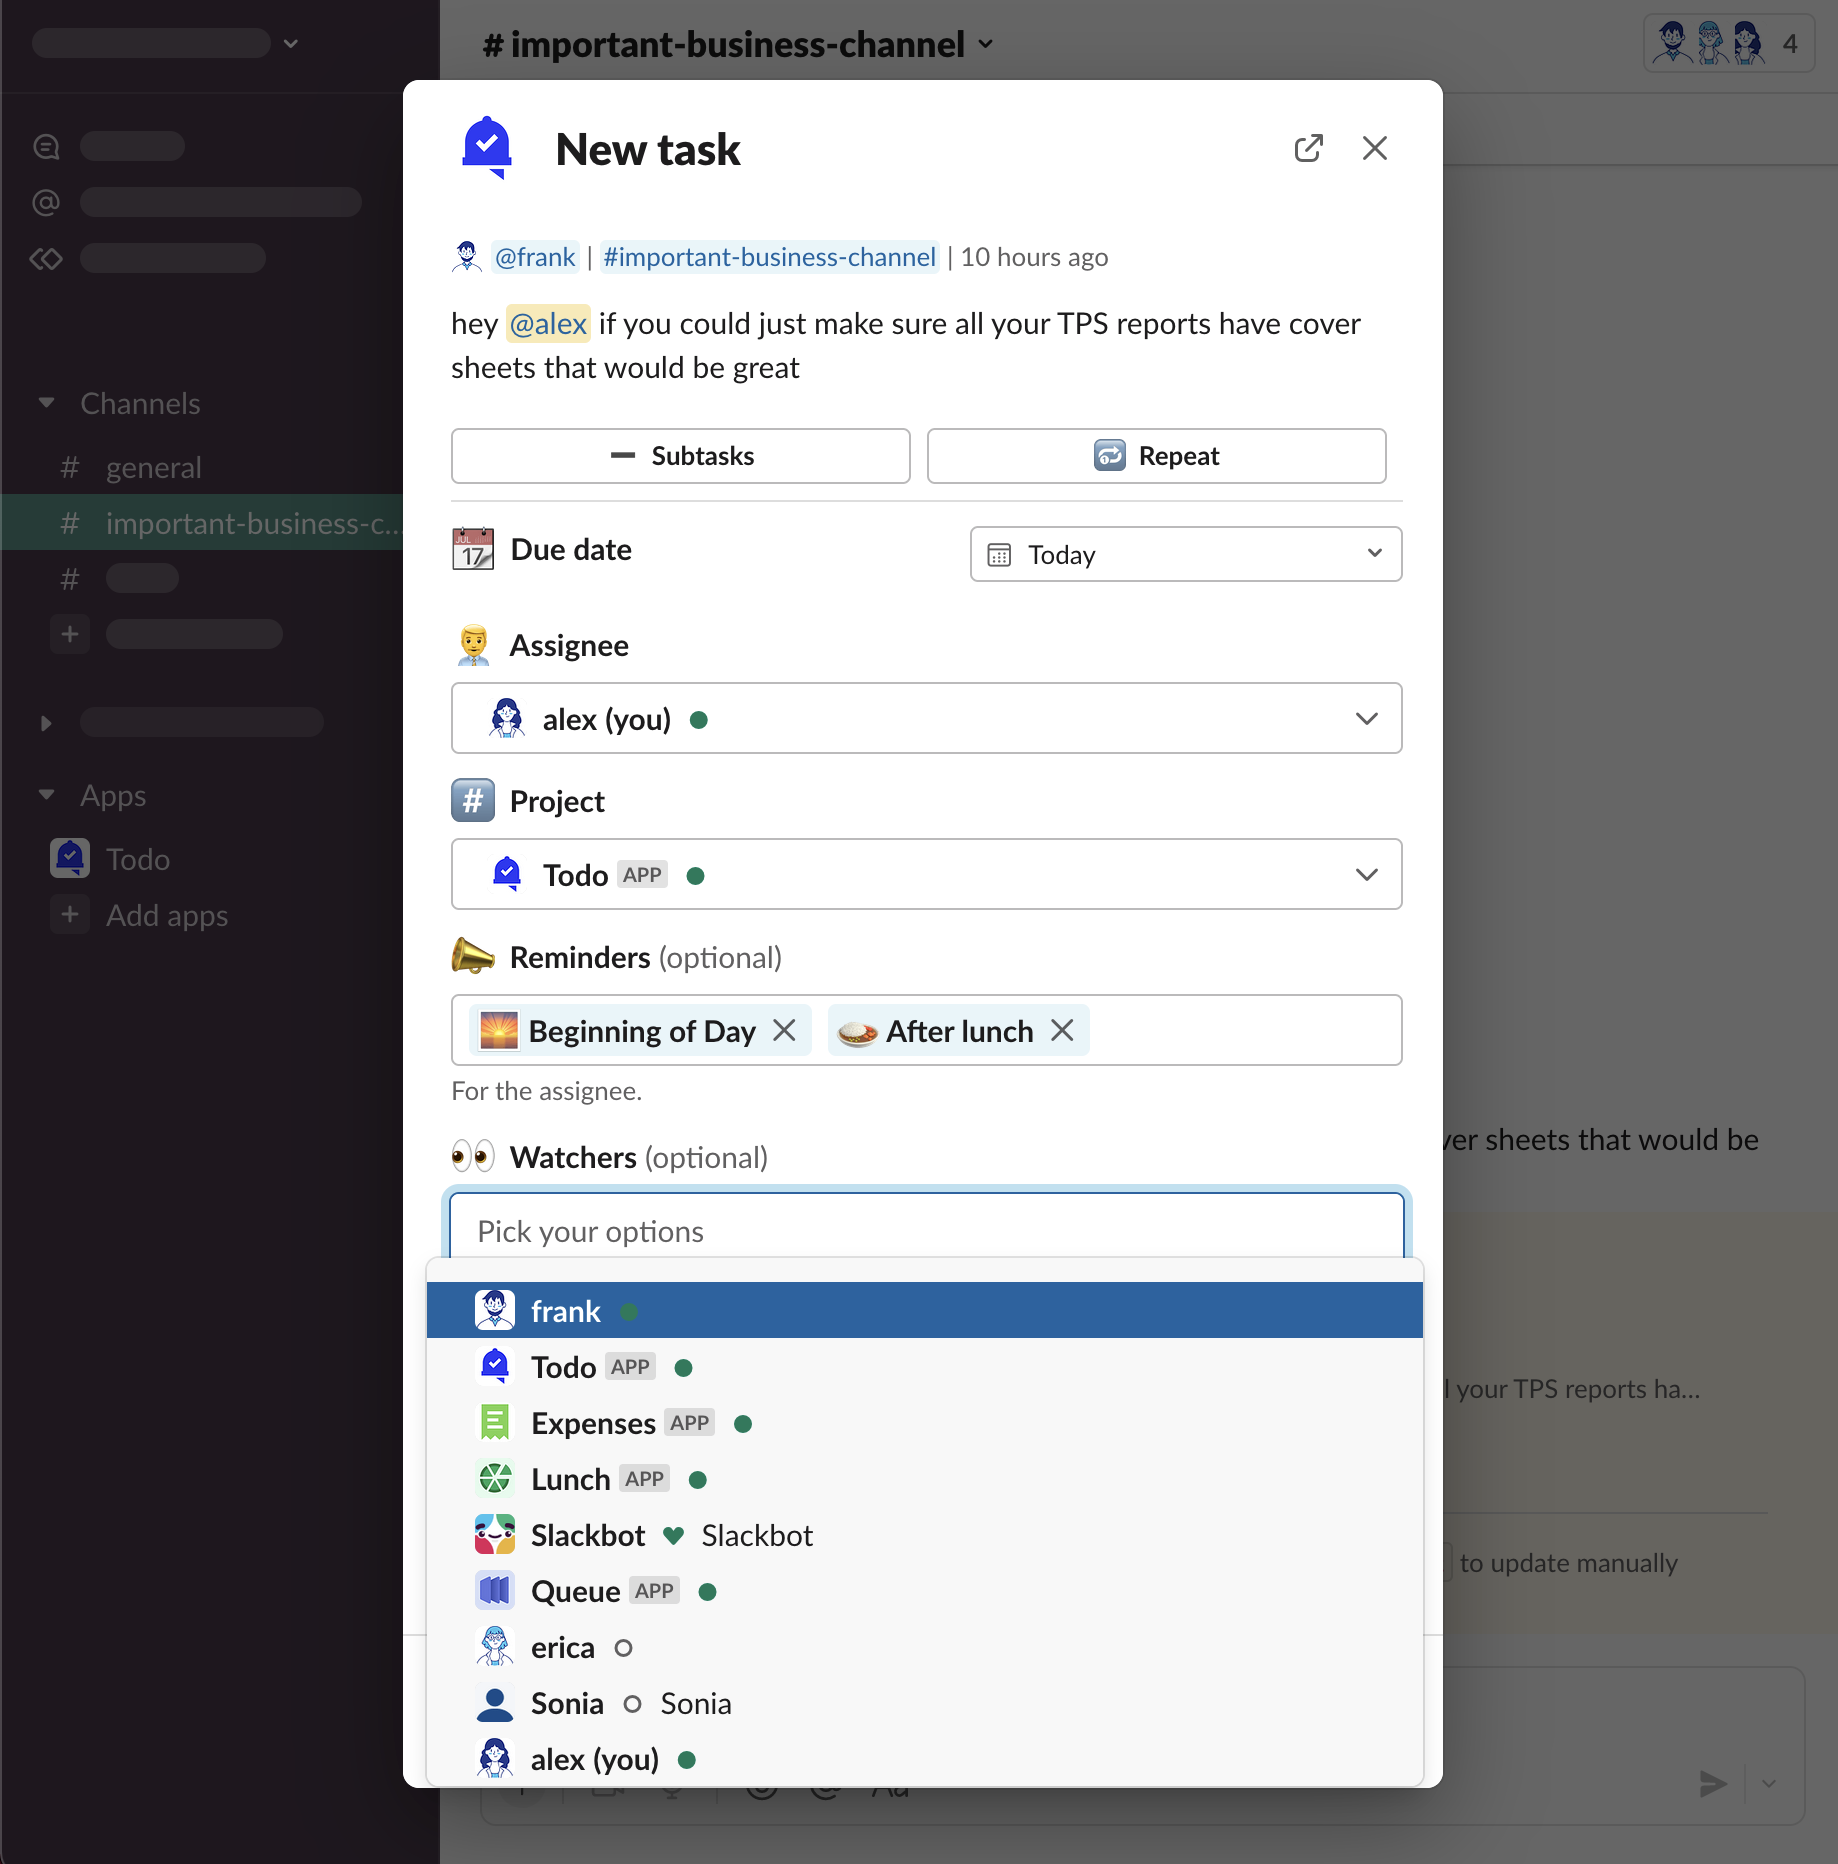Click the Repeat button
Image resolution: width=1838 pixels, height=1864 pixels.
(x=1156, y=456)
